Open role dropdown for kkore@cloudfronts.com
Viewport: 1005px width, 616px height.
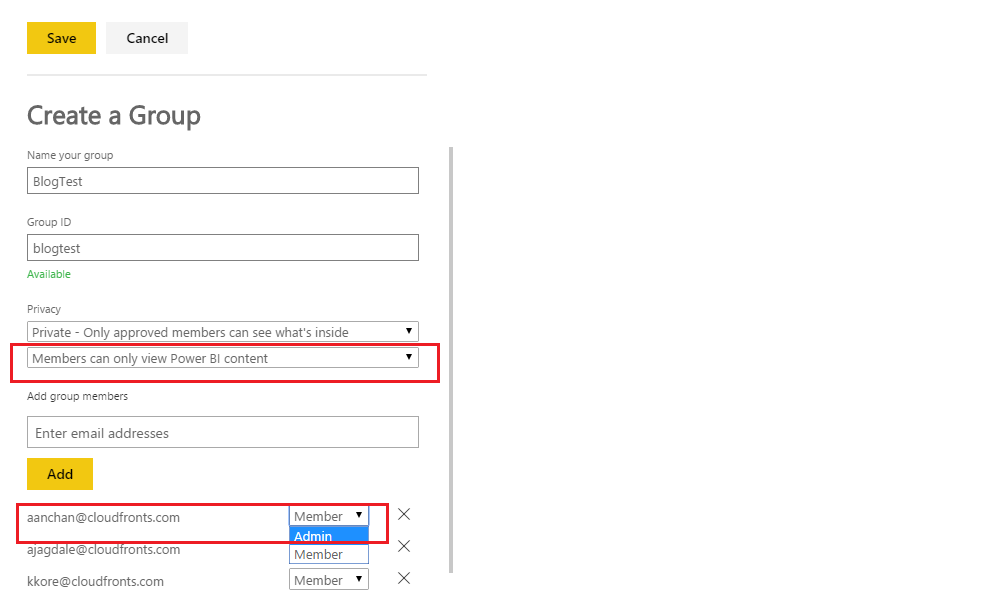click(x=329, y=579)
